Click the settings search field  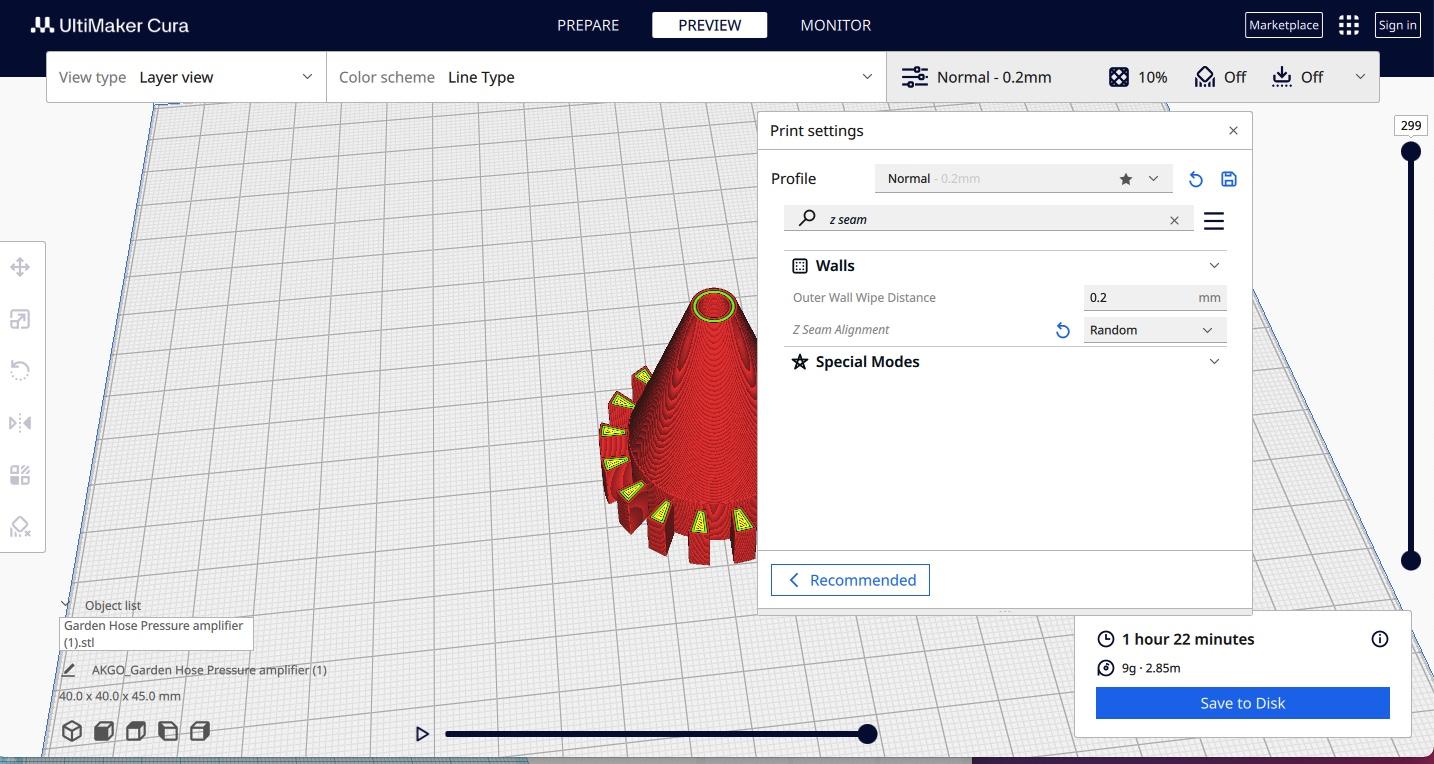990,220
